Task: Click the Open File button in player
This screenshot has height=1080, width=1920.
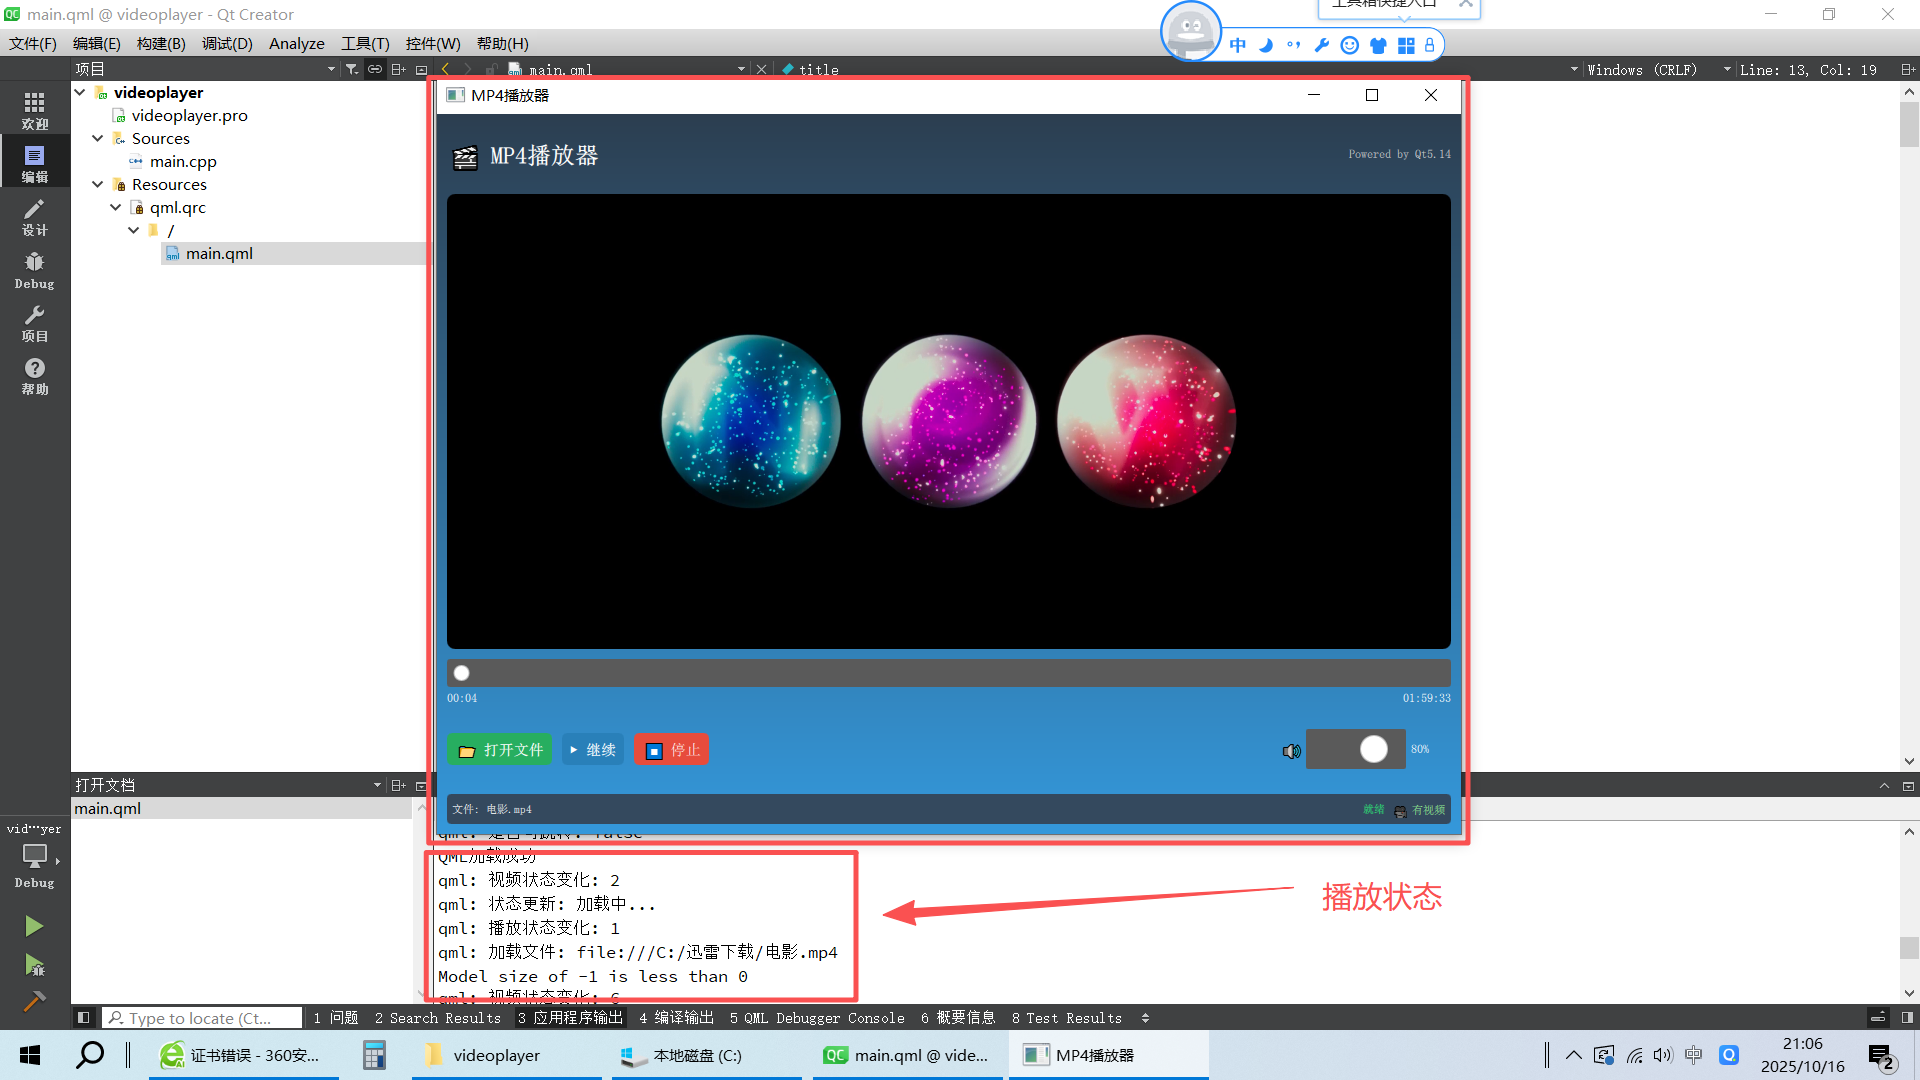Action: 499,750
